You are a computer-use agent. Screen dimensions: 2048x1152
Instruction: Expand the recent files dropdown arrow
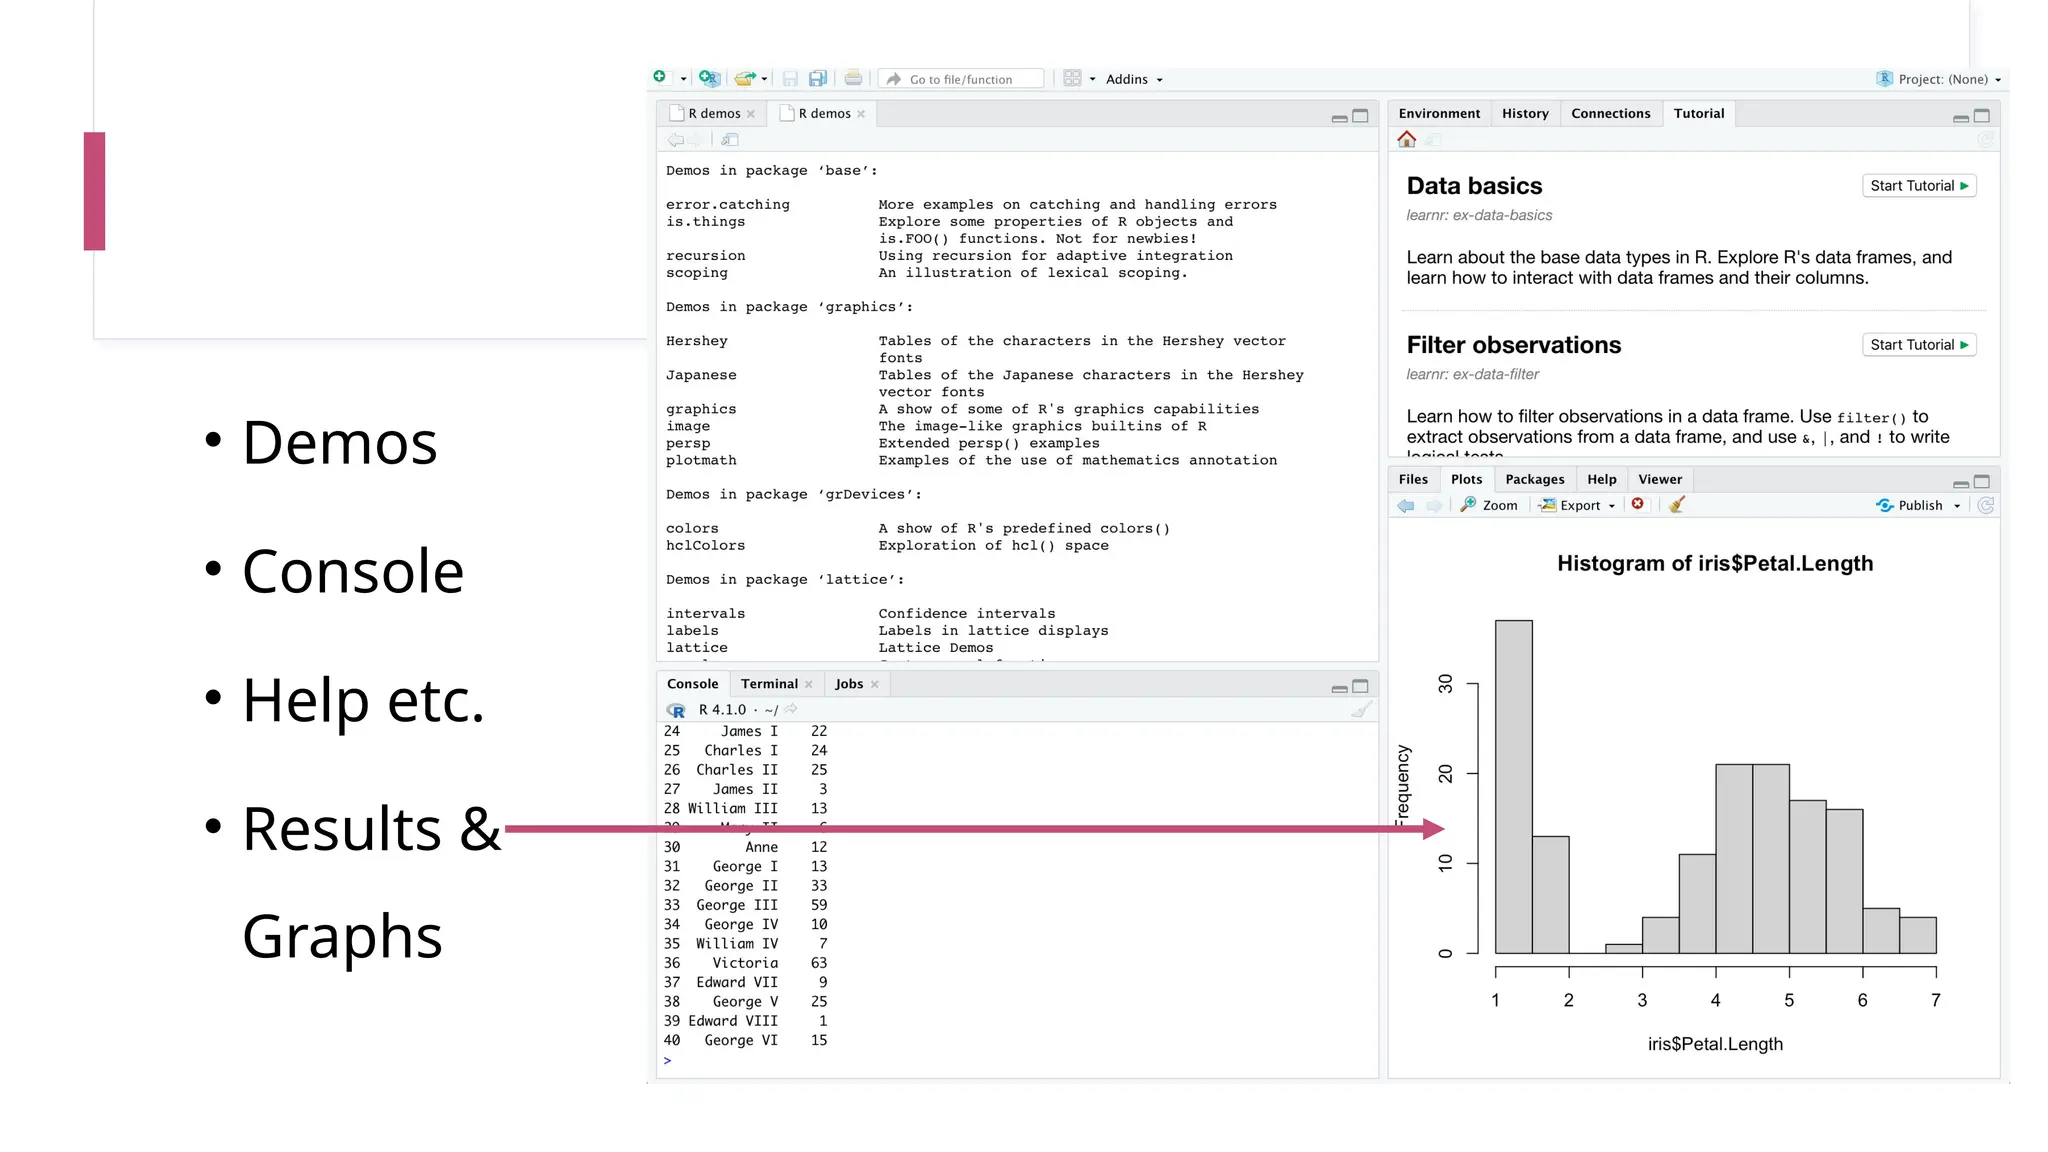click(x=765, y=79)
